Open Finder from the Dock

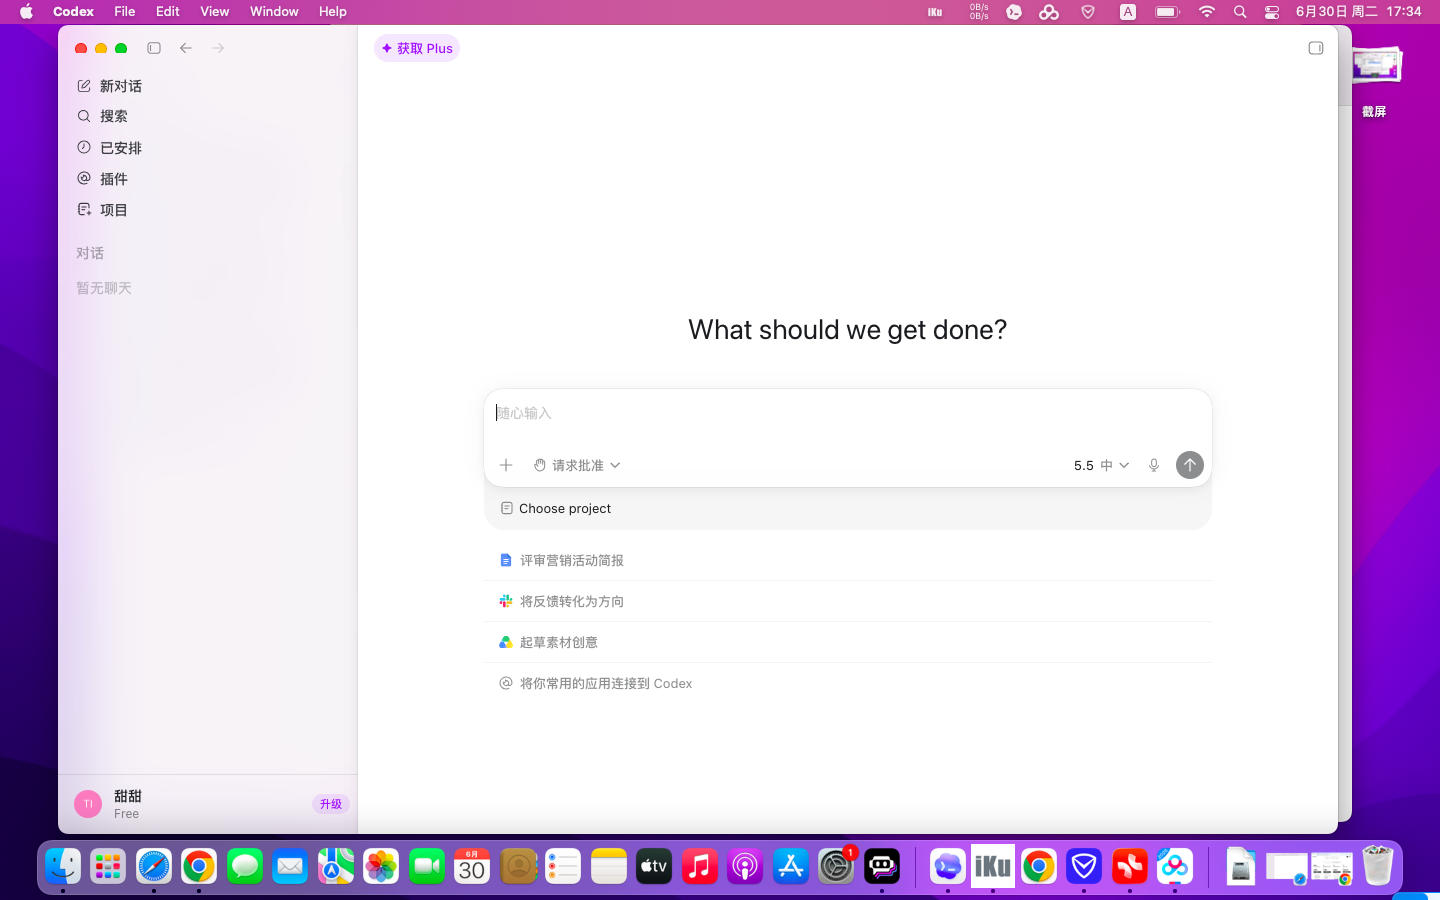[x=63, y=866]
